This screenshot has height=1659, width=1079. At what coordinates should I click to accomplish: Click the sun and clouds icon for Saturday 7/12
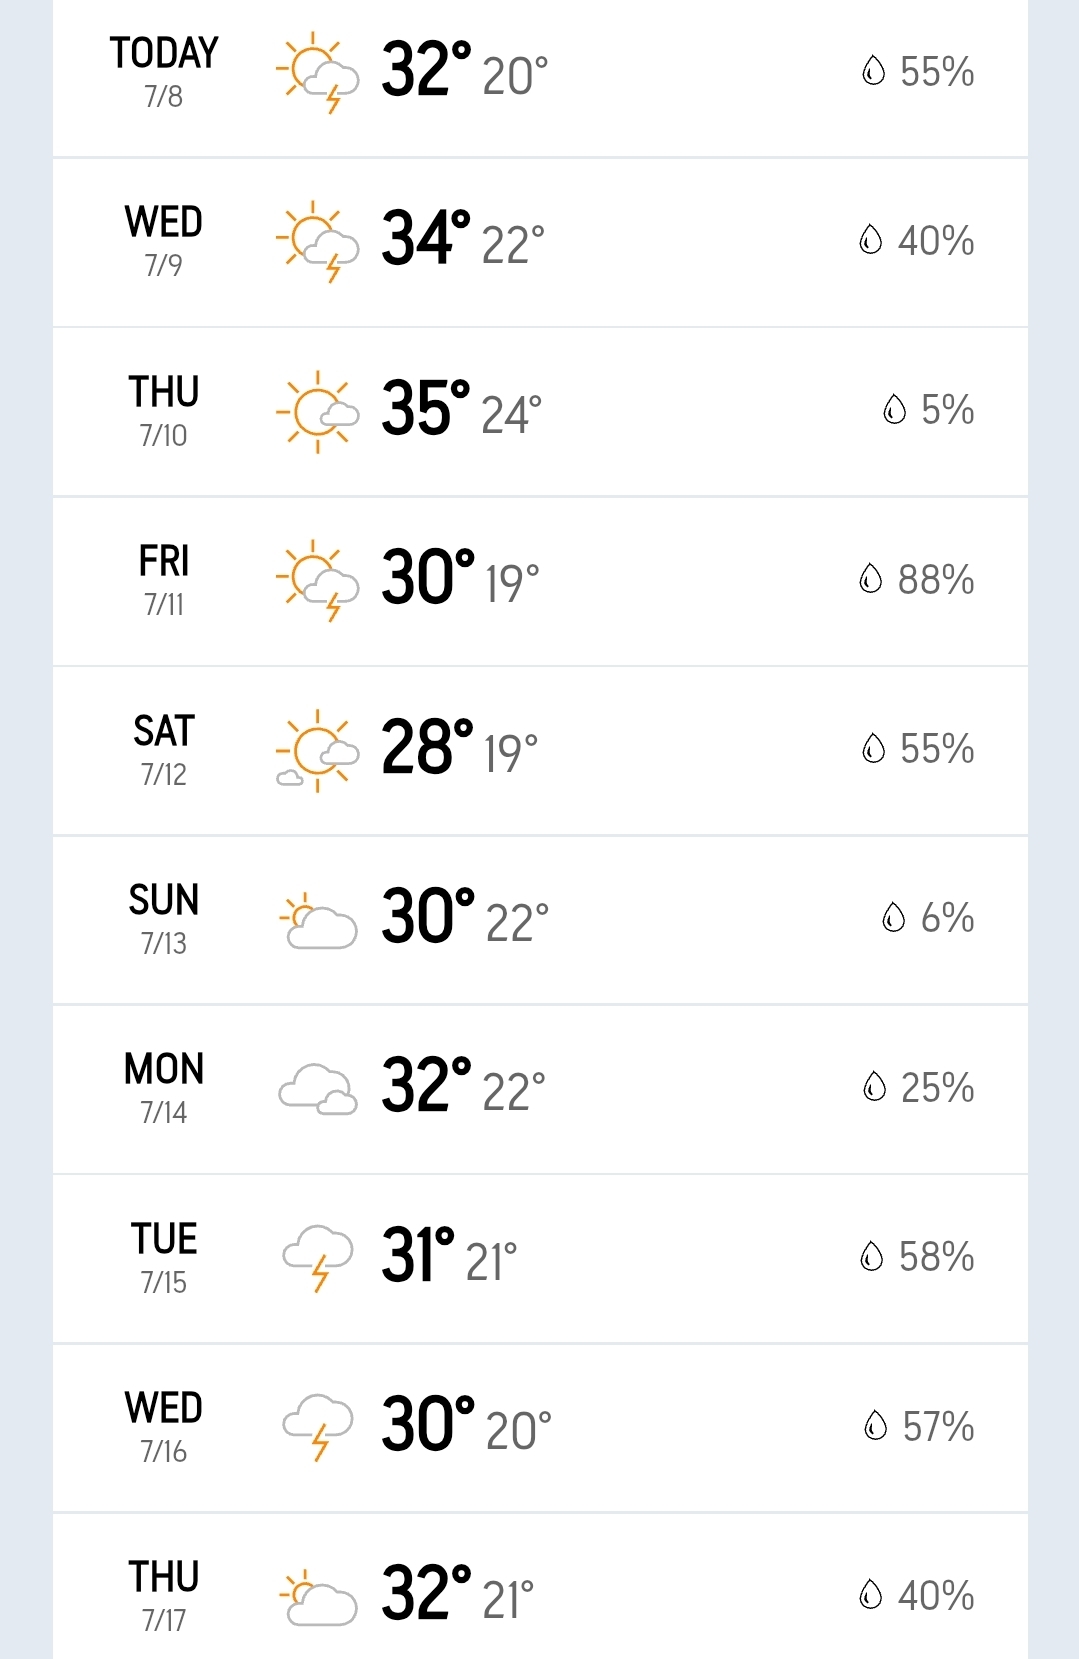[318, 750]
